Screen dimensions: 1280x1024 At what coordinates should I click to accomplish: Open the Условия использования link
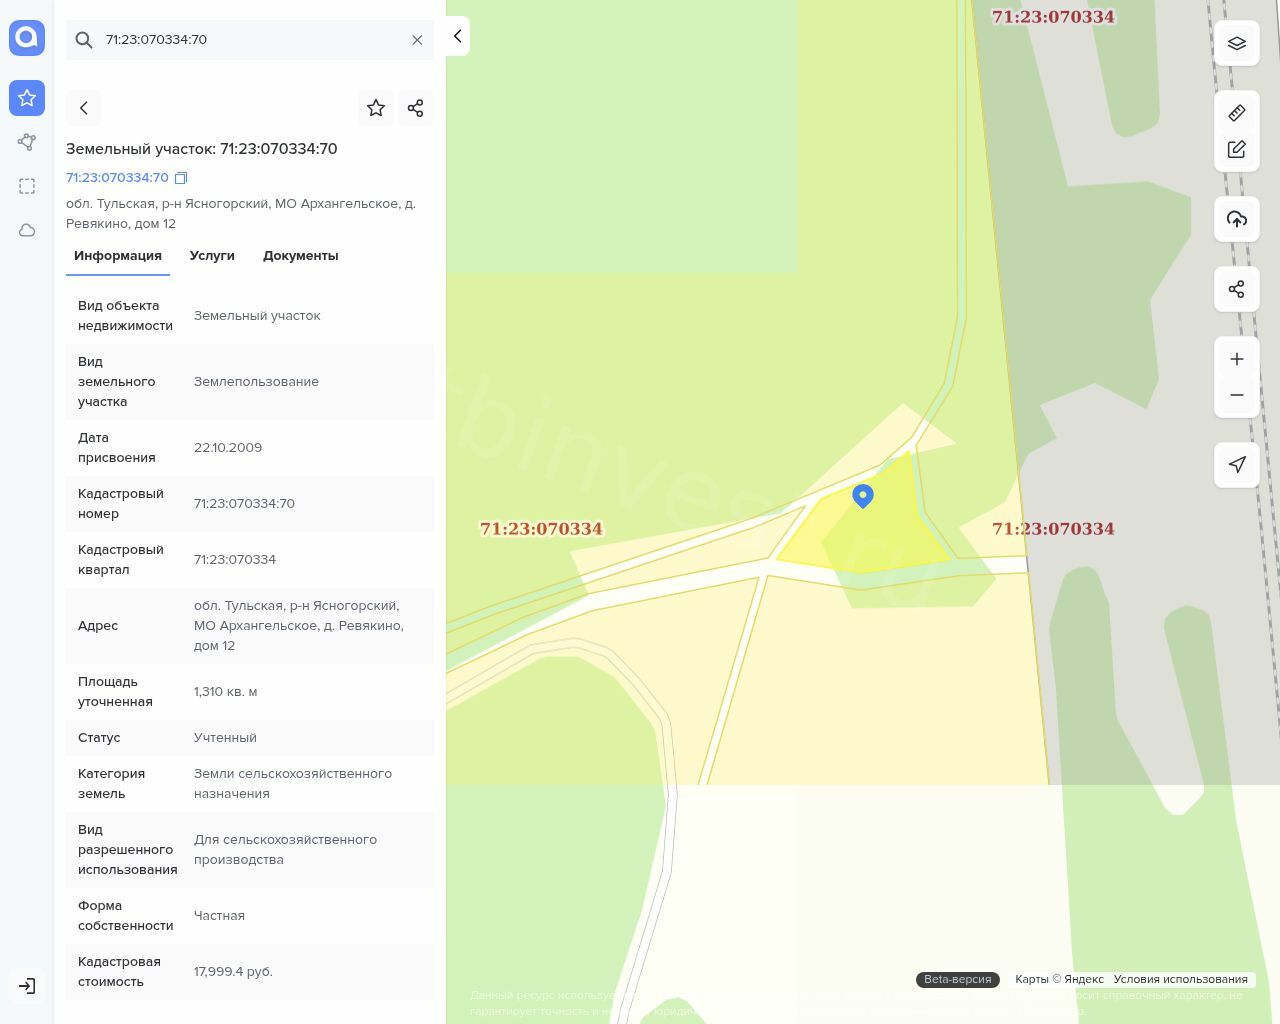click(1180, 979)
